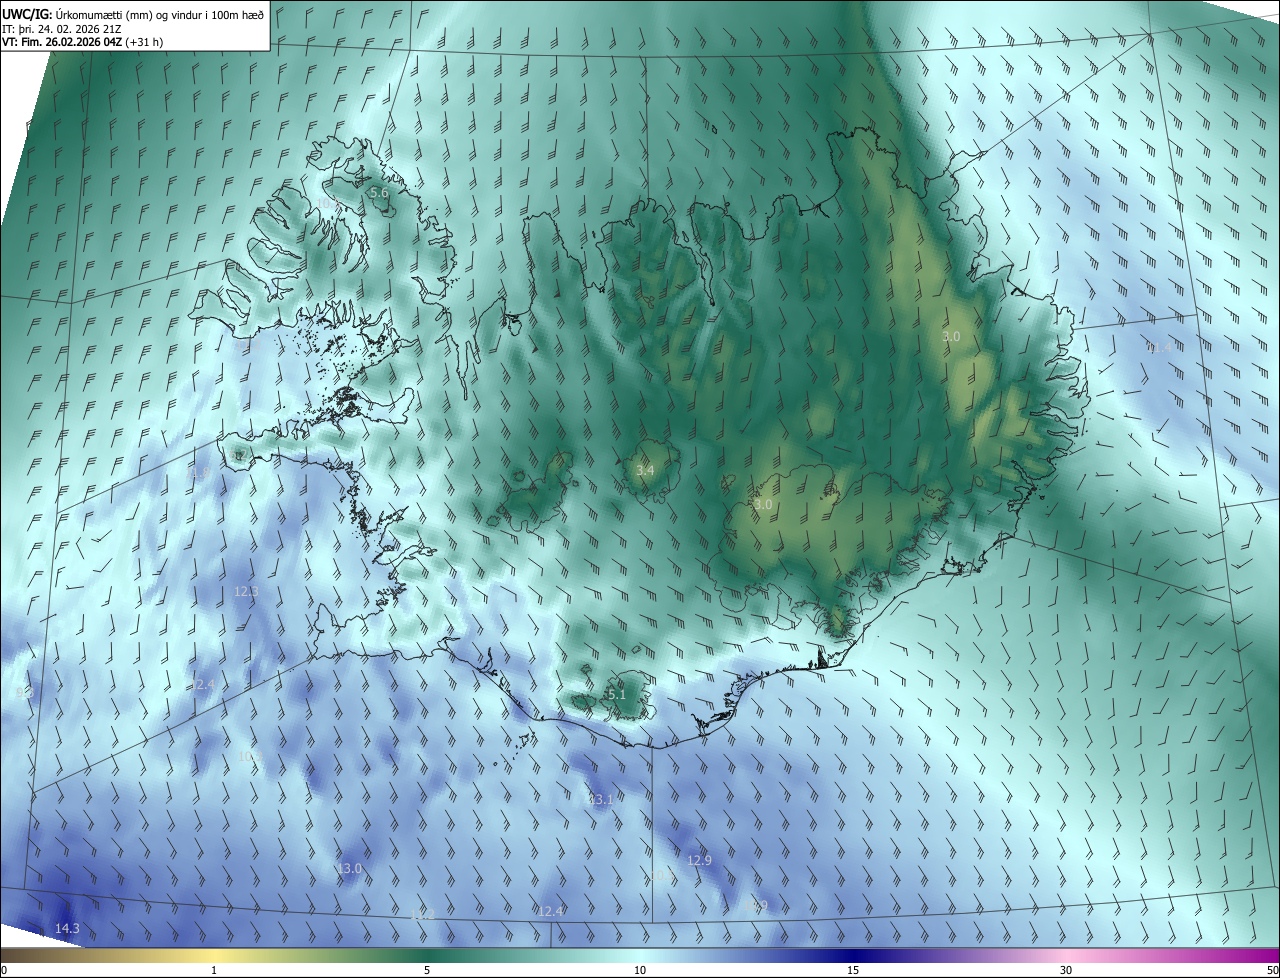
Task: Click the 3.0 value on Vatnajökull glacier
Action: coord(763,505)
